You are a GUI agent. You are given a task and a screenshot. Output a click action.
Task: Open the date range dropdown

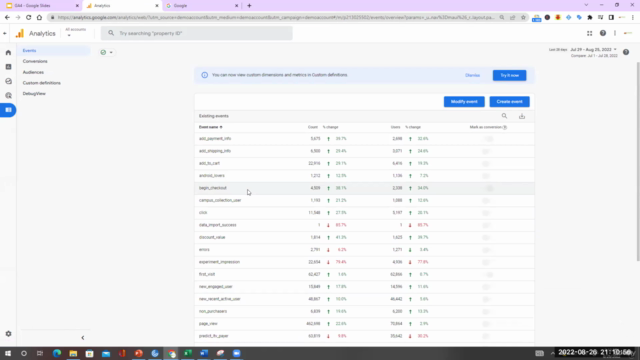593,49
